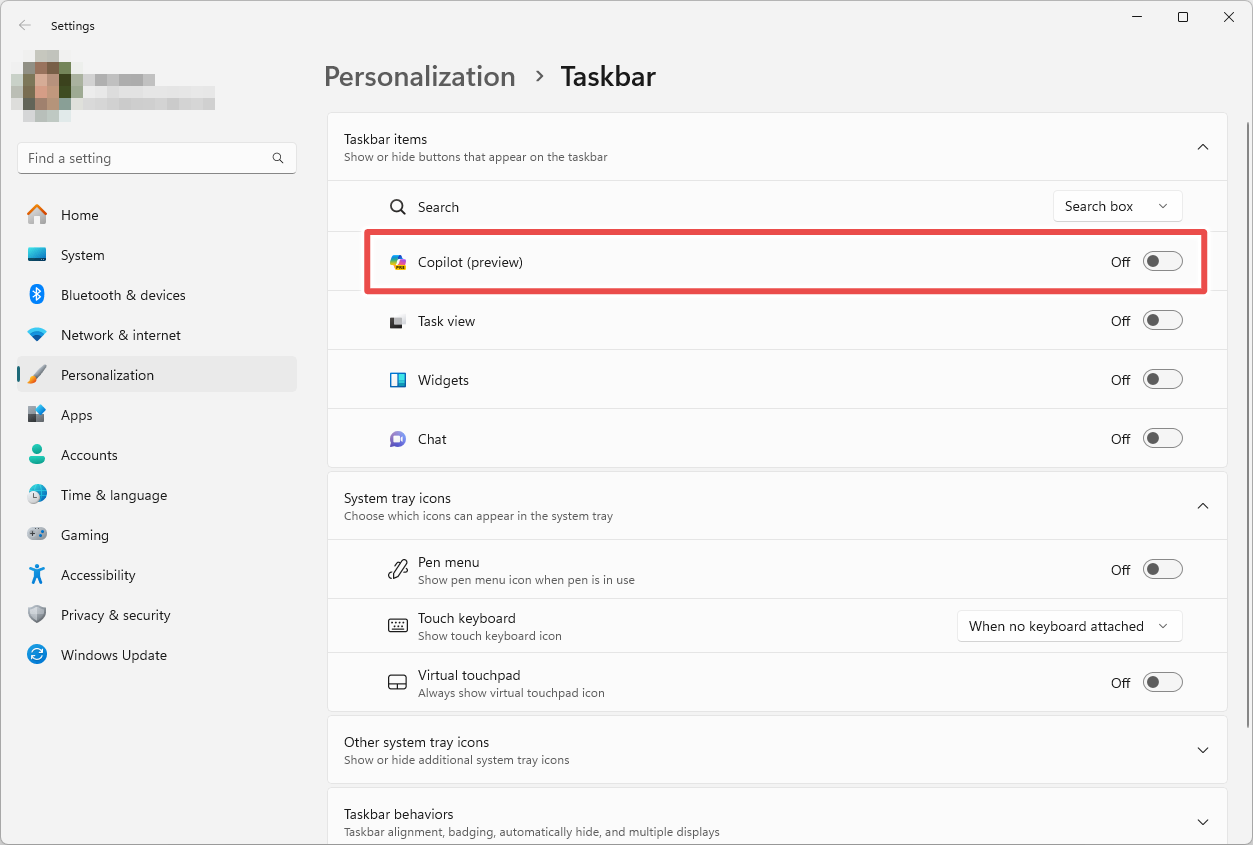Enable the Pen menu toggle

click(1163, 570)
